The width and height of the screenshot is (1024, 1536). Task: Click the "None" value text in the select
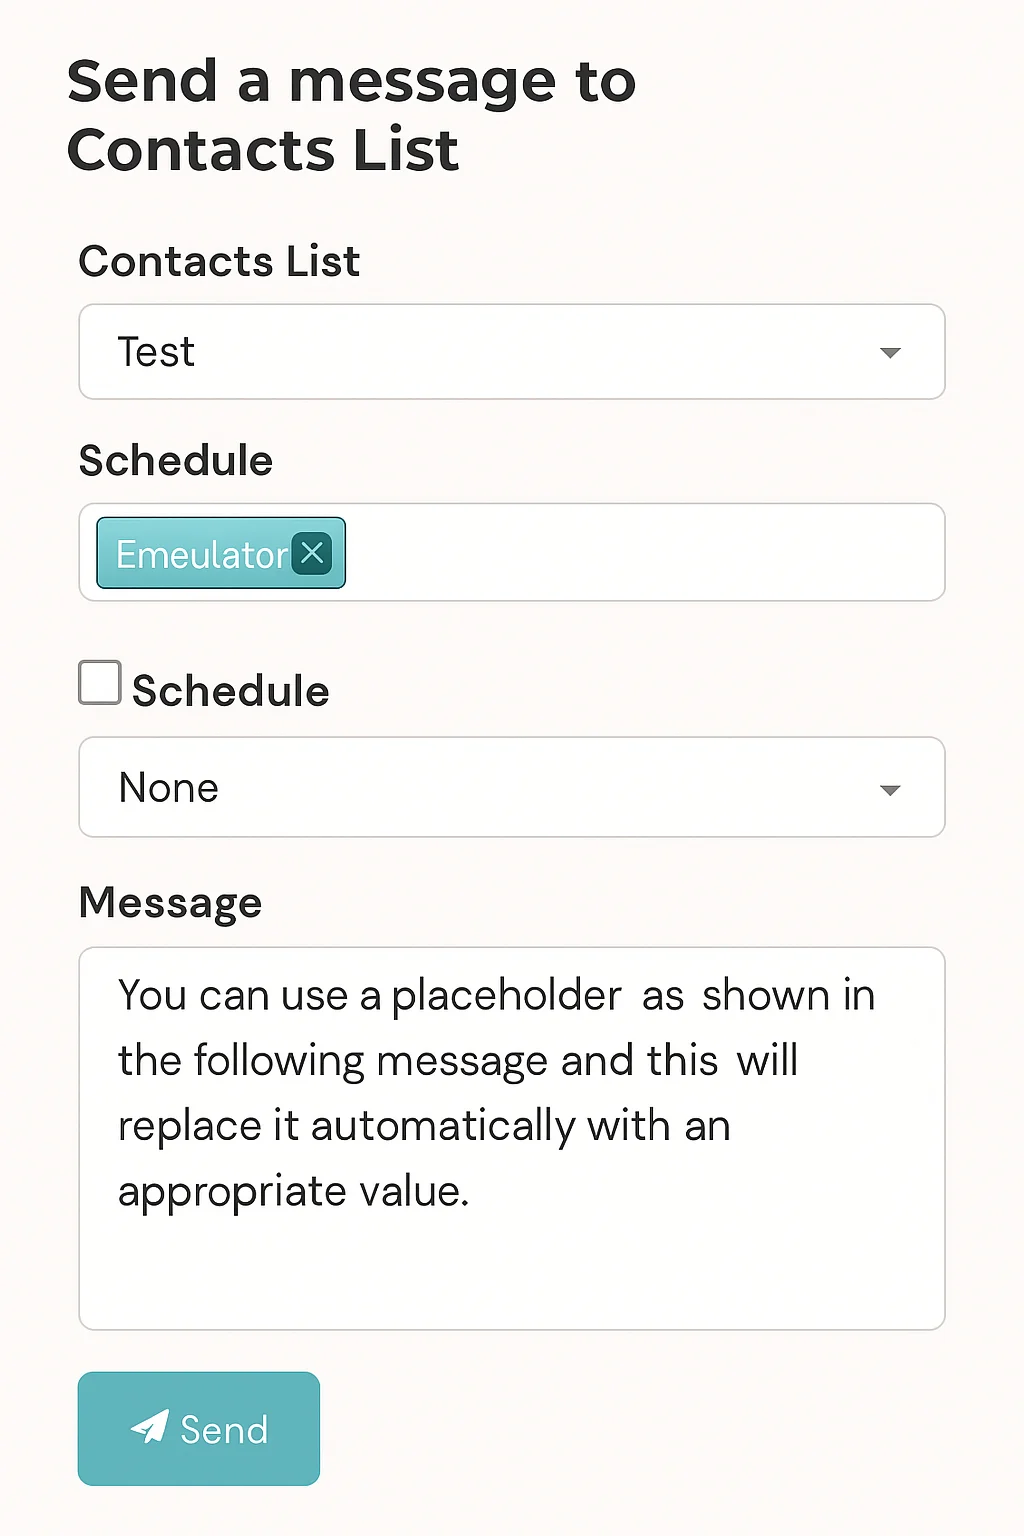168,788
